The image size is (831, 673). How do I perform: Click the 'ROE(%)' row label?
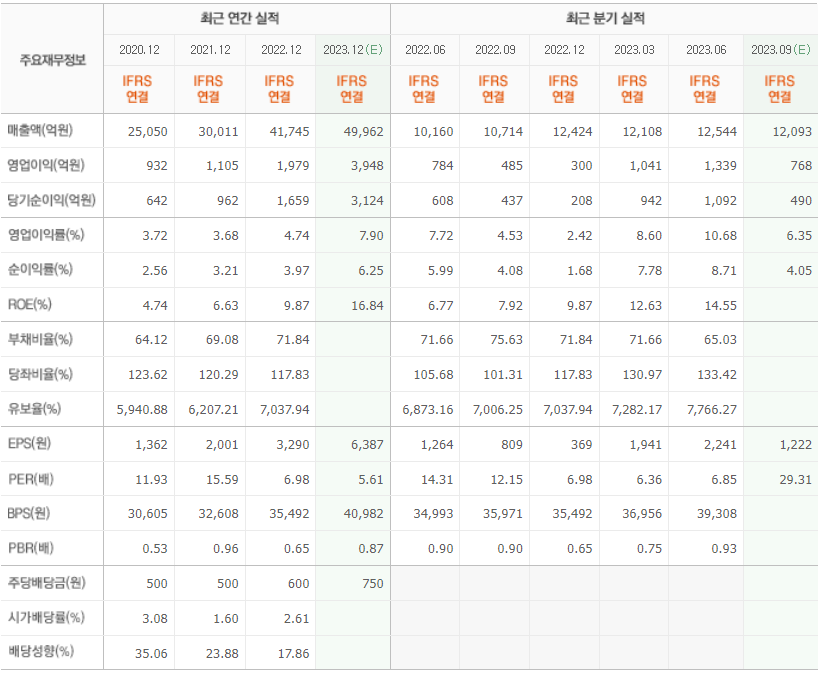click(30, 305)
